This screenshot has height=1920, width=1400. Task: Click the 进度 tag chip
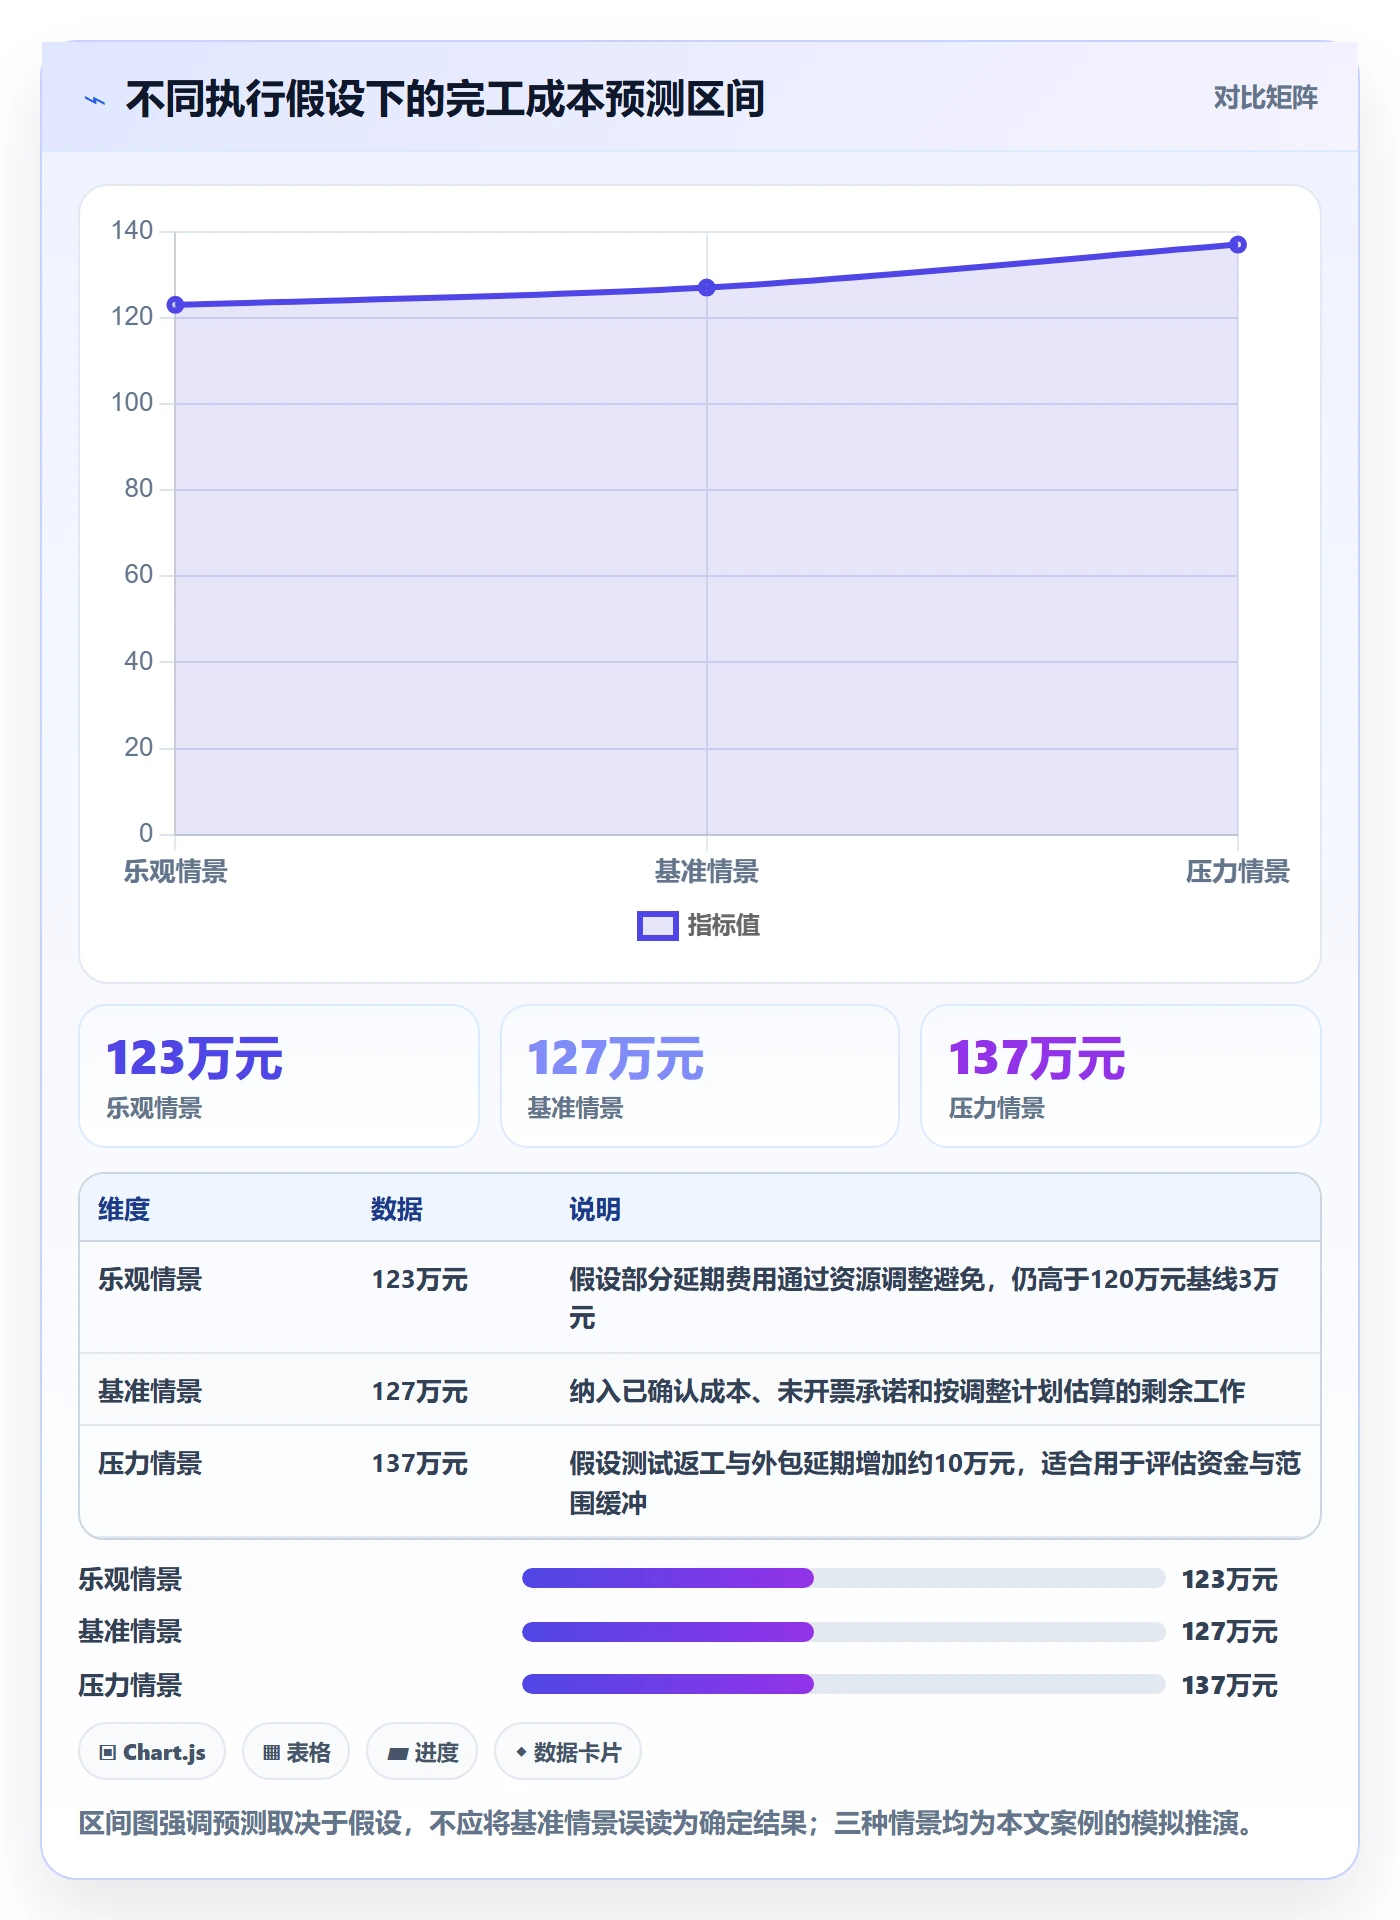coord(422,1752)
